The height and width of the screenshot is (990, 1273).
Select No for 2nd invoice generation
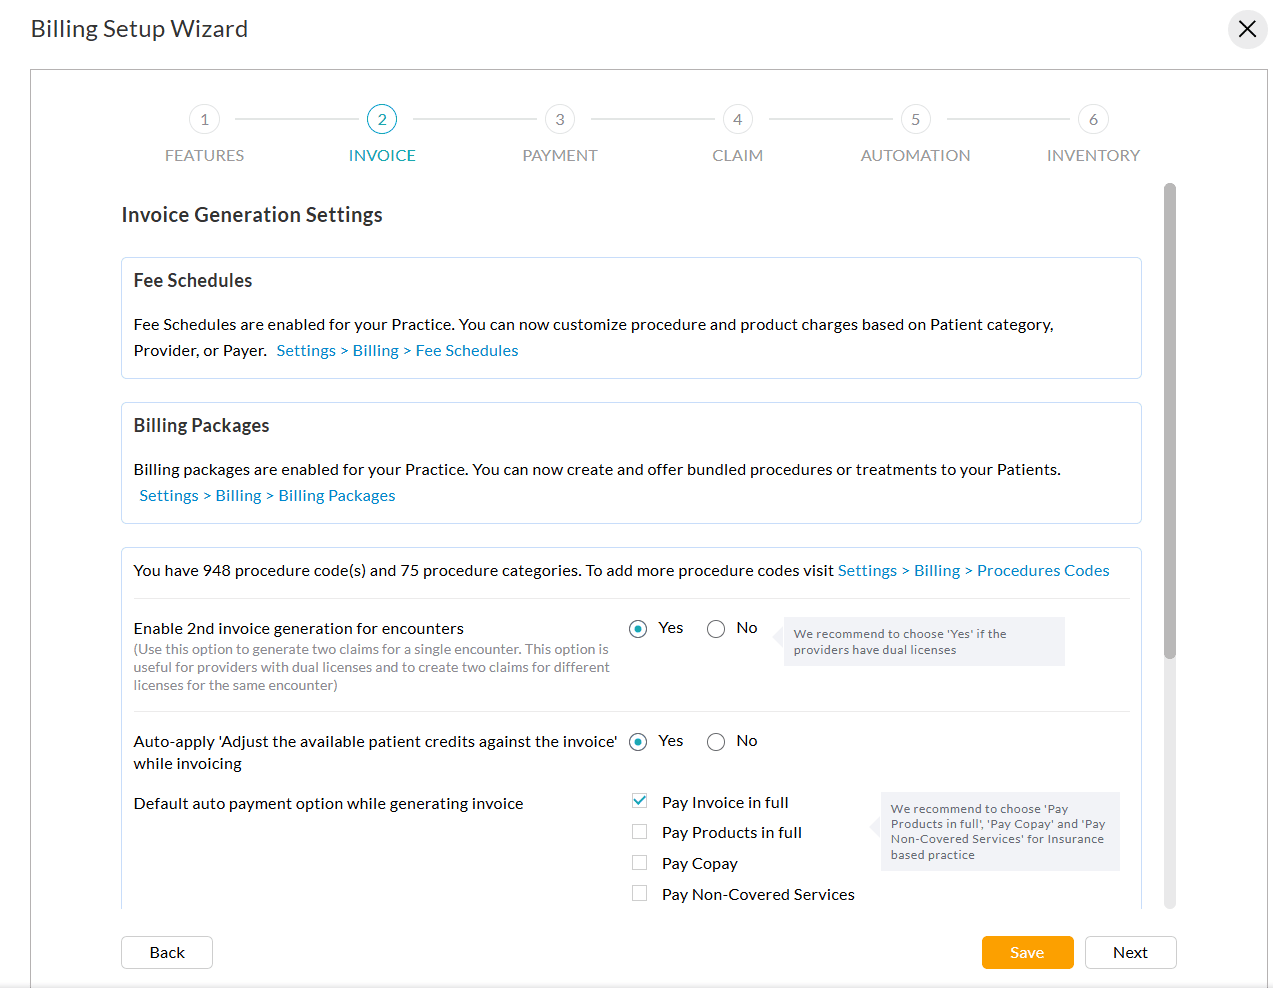pyautogui.click(x=716, y=628)
